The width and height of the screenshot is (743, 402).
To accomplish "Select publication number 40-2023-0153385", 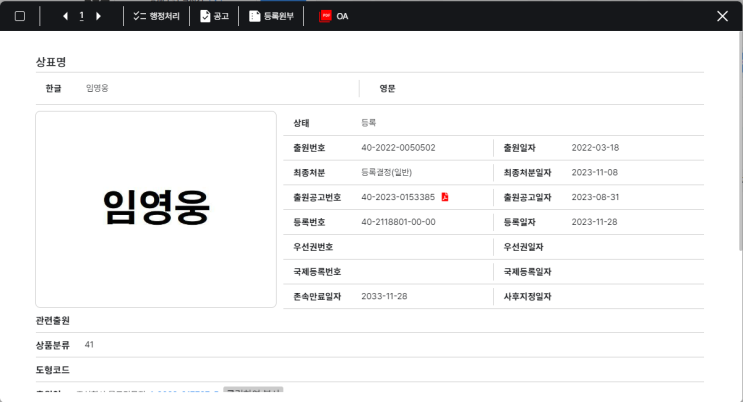I will [x=398, y=197].
